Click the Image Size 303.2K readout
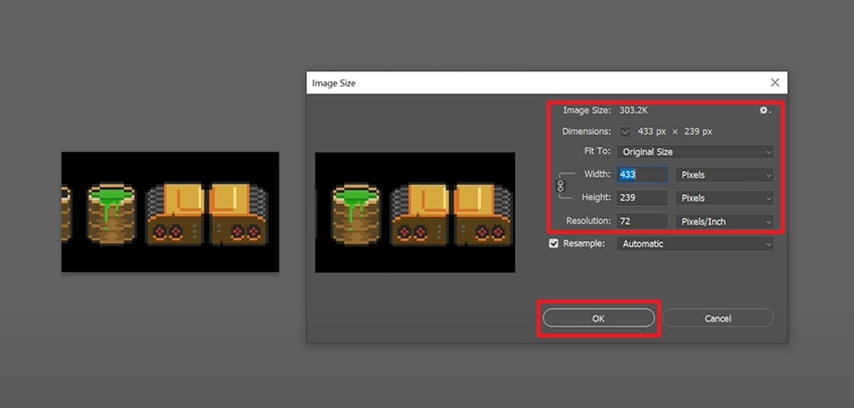854x408 pixels. [632, 111]
